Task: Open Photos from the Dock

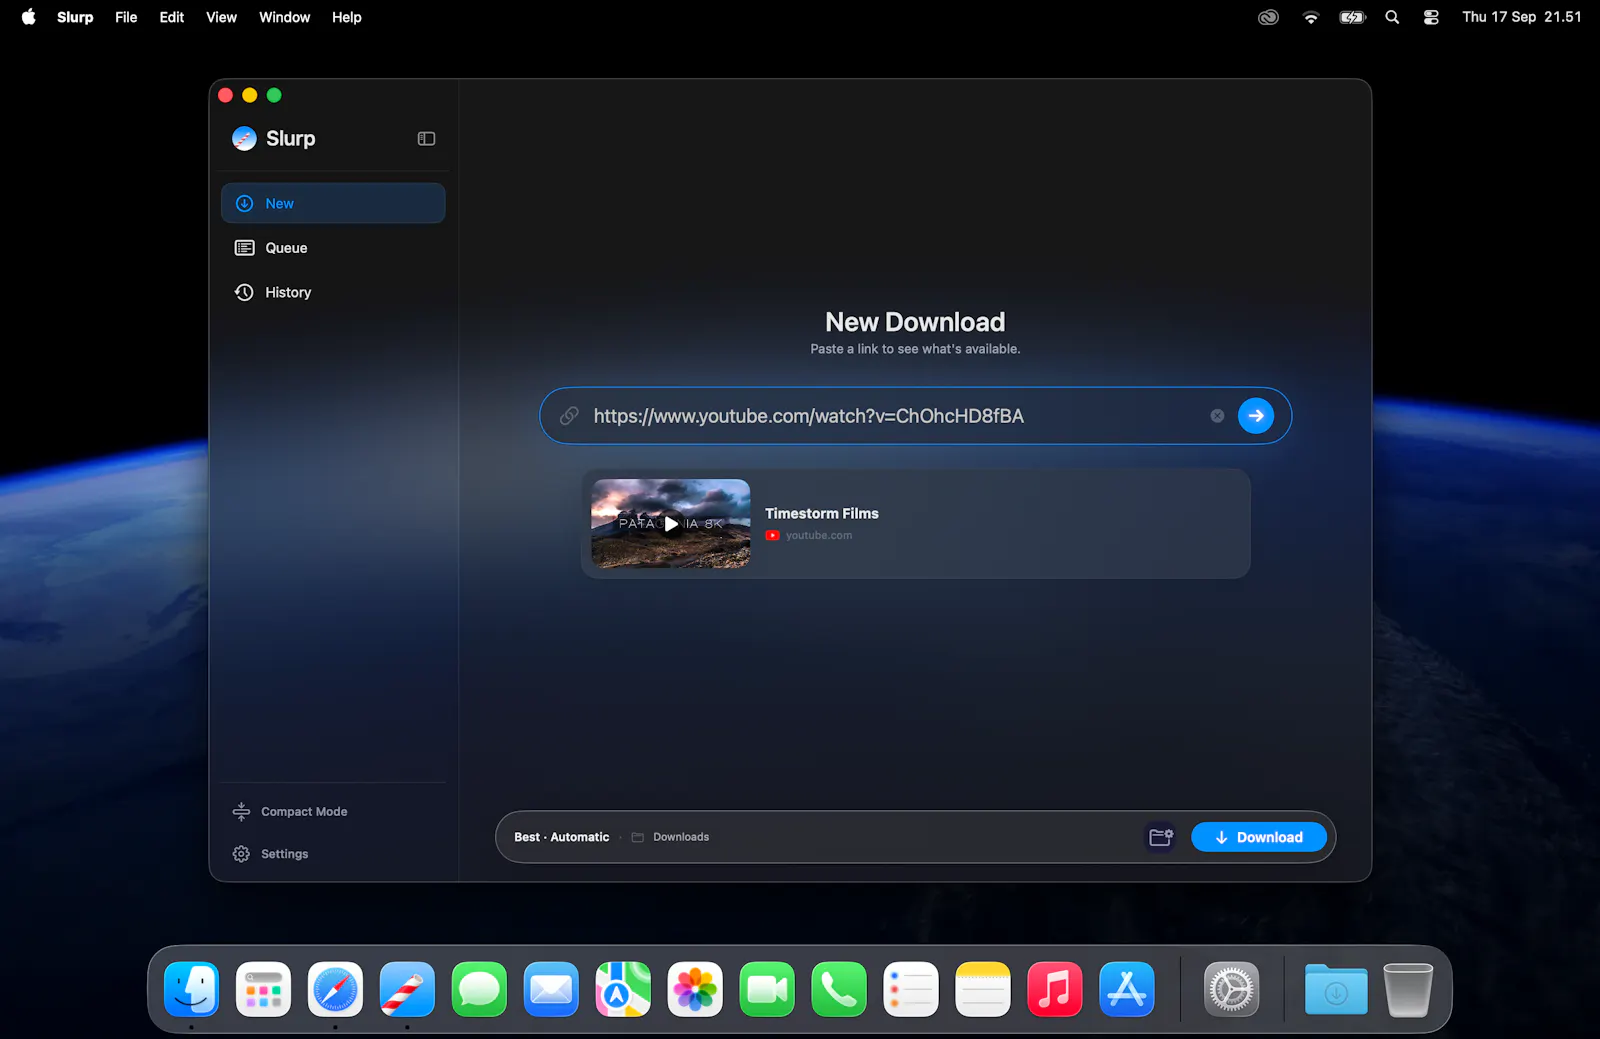Action: [x=695, y=990]
